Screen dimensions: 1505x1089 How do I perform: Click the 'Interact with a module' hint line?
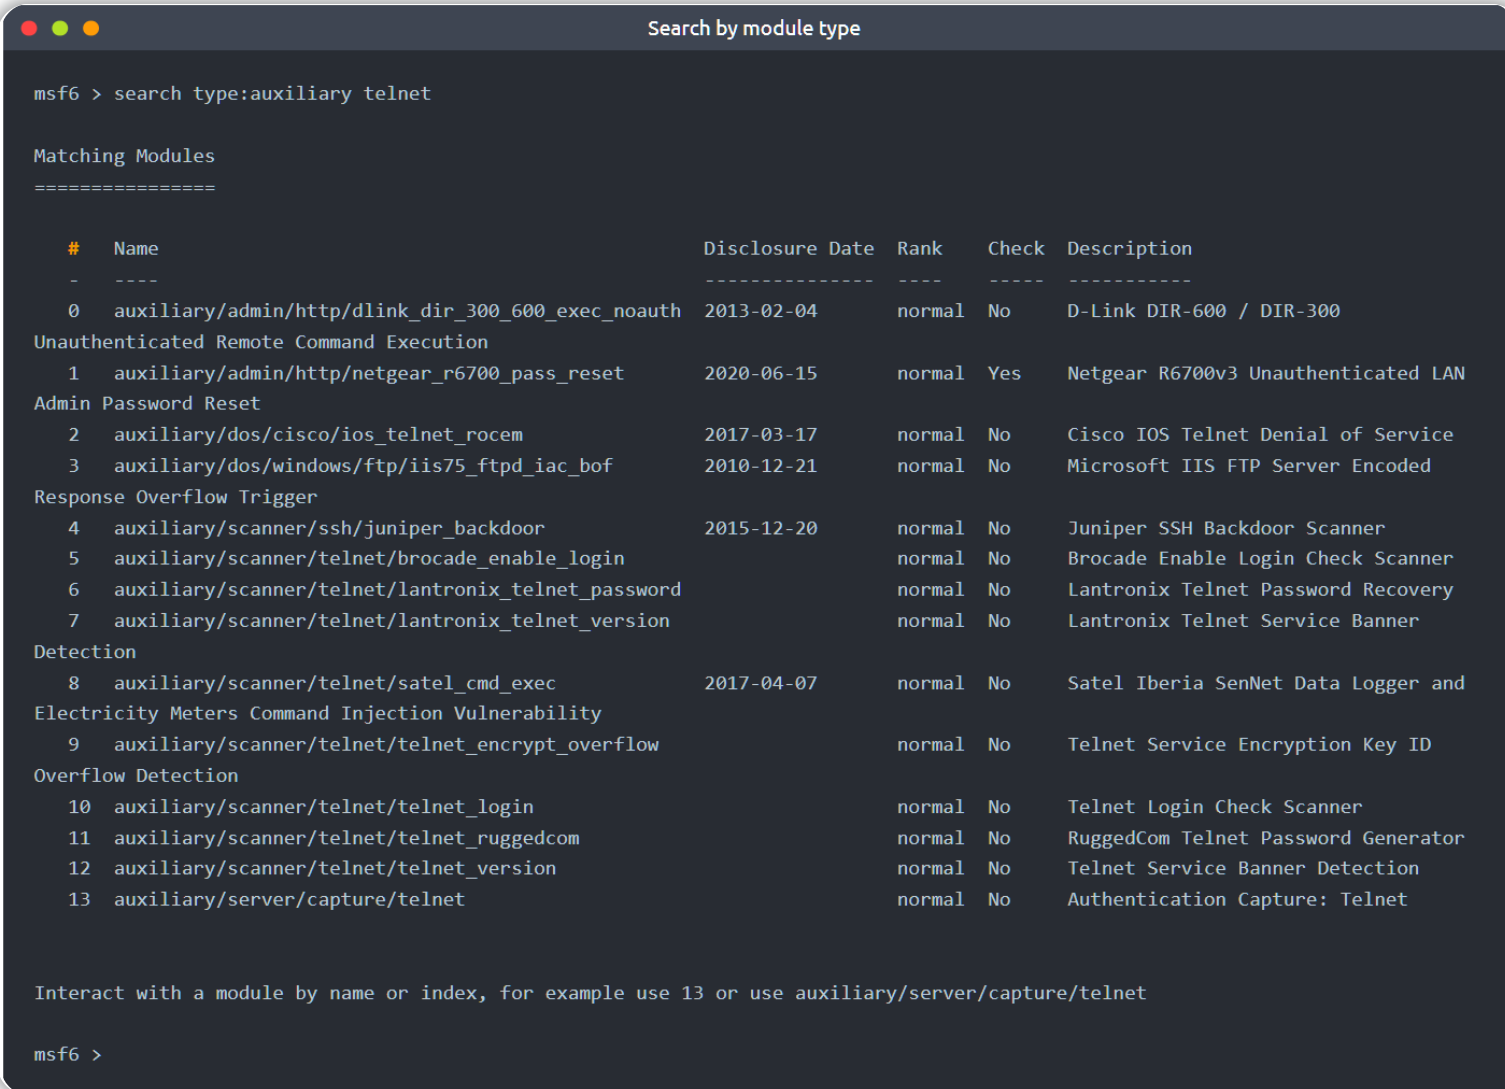coord(590,993)
